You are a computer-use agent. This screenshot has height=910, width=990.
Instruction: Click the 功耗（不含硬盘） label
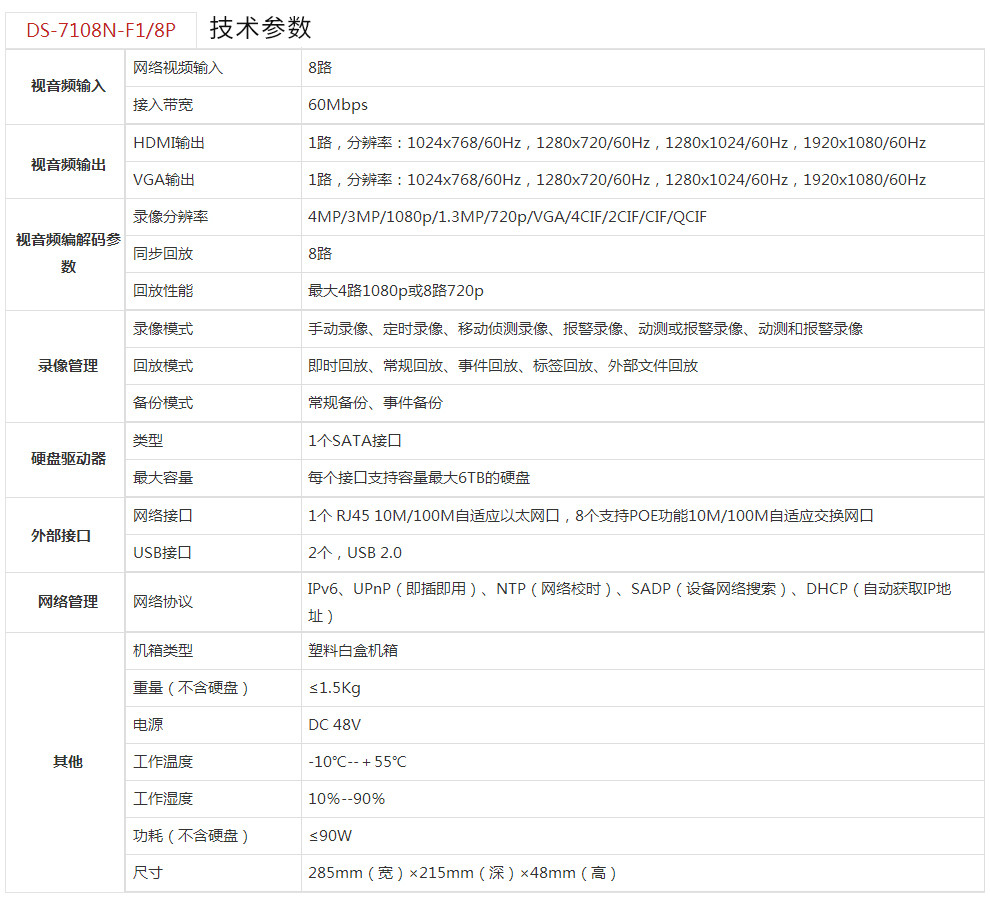coord(191,836)
